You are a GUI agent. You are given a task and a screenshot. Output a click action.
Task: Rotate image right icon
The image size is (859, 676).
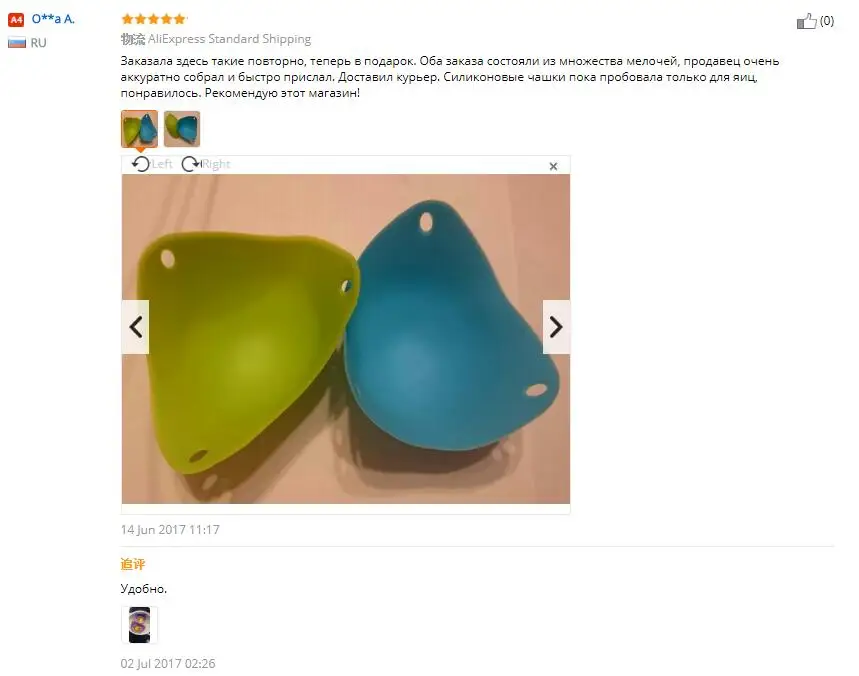pyautogui.click(x=191, y=164)
